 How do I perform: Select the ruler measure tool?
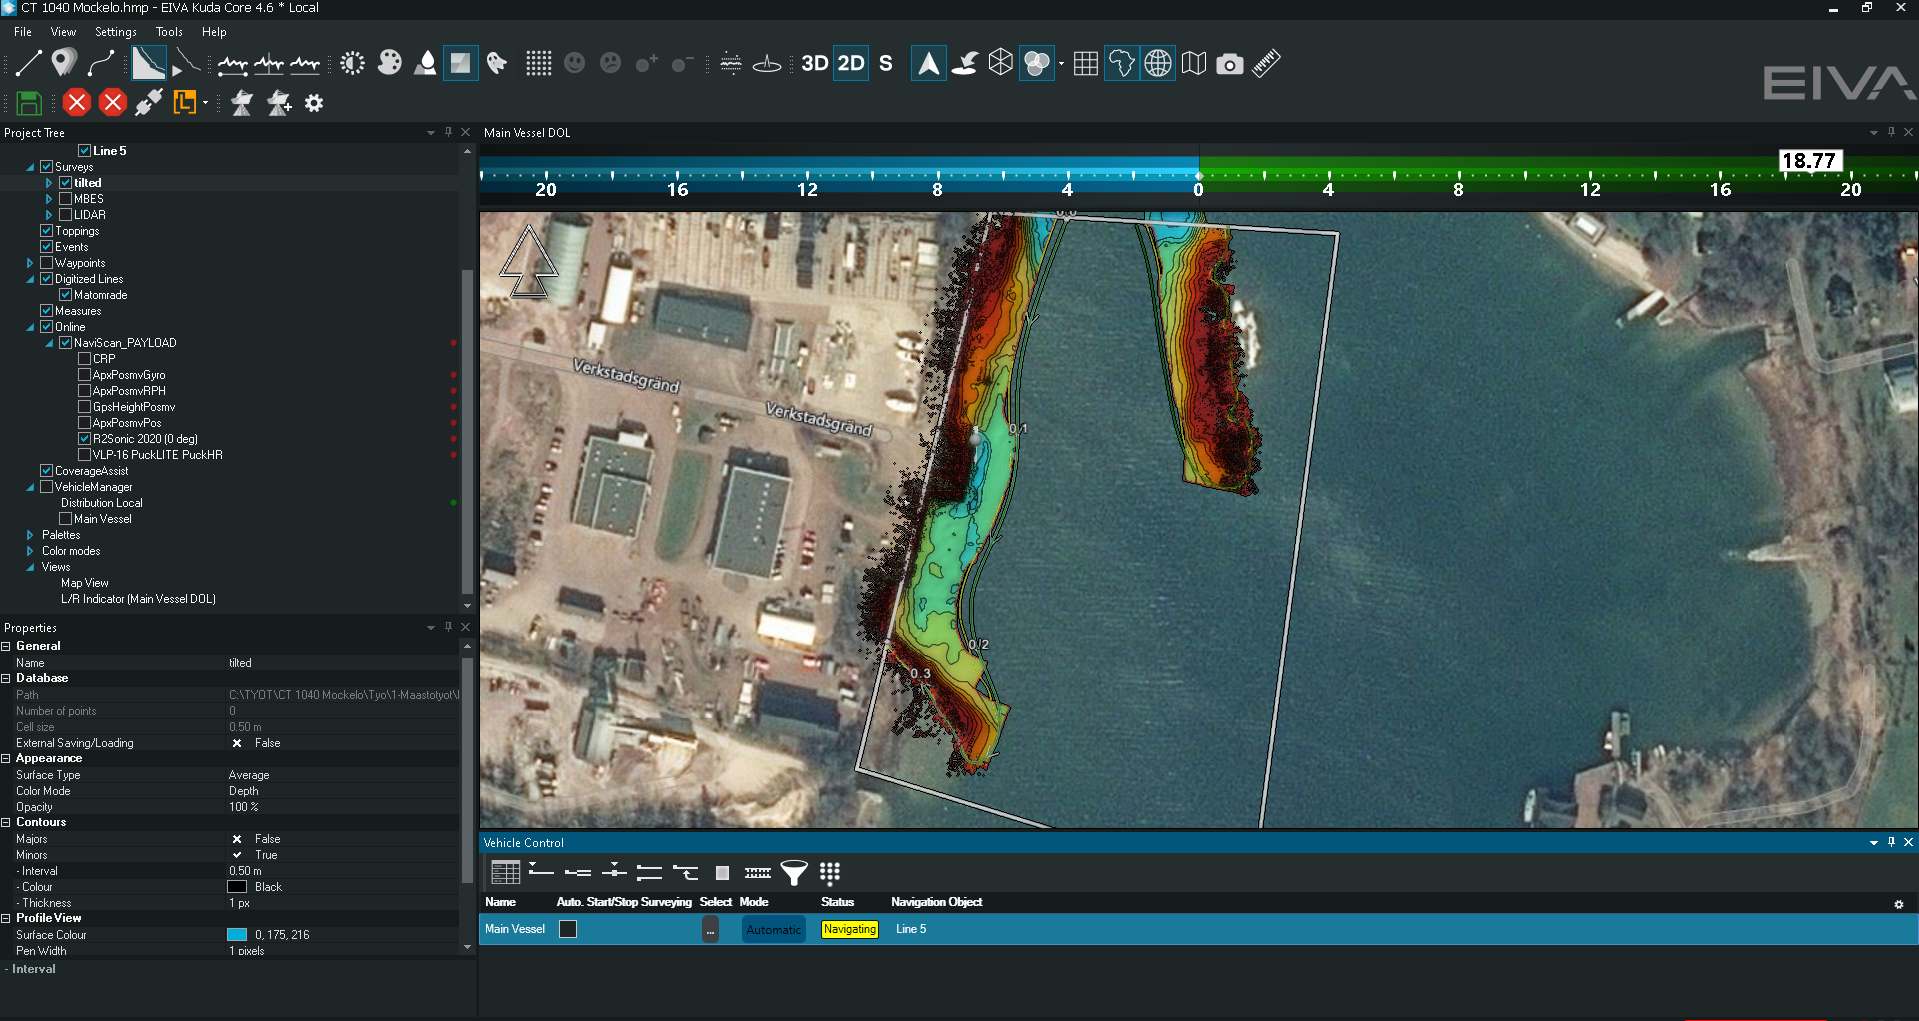click(x=1266, y=64)
